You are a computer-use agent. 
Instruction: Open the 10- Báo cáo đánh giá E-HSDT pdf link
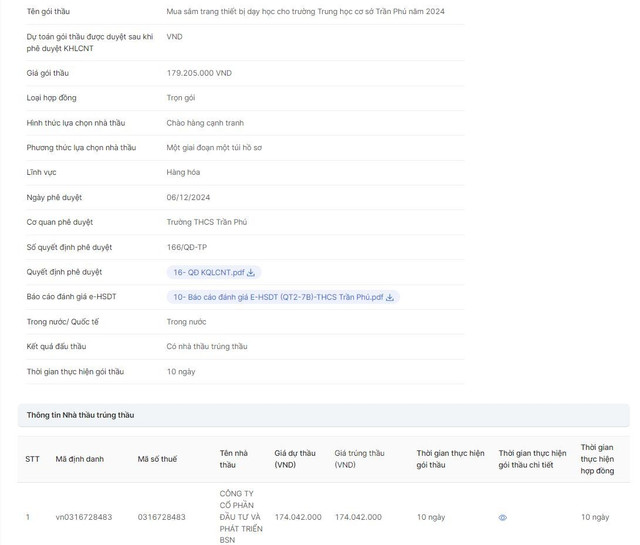(278, 297)
